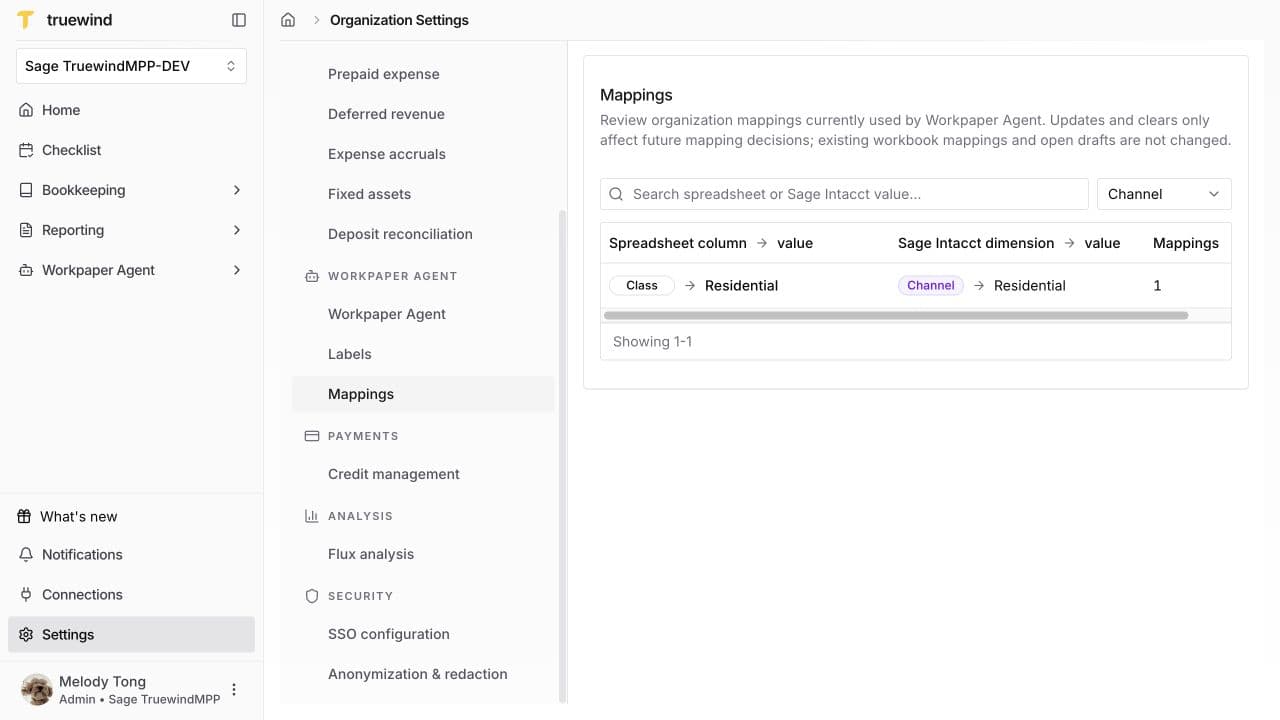Open Deposit reconciliation settings
This screenshot has height=720, width=1280.
coord(423,234)
